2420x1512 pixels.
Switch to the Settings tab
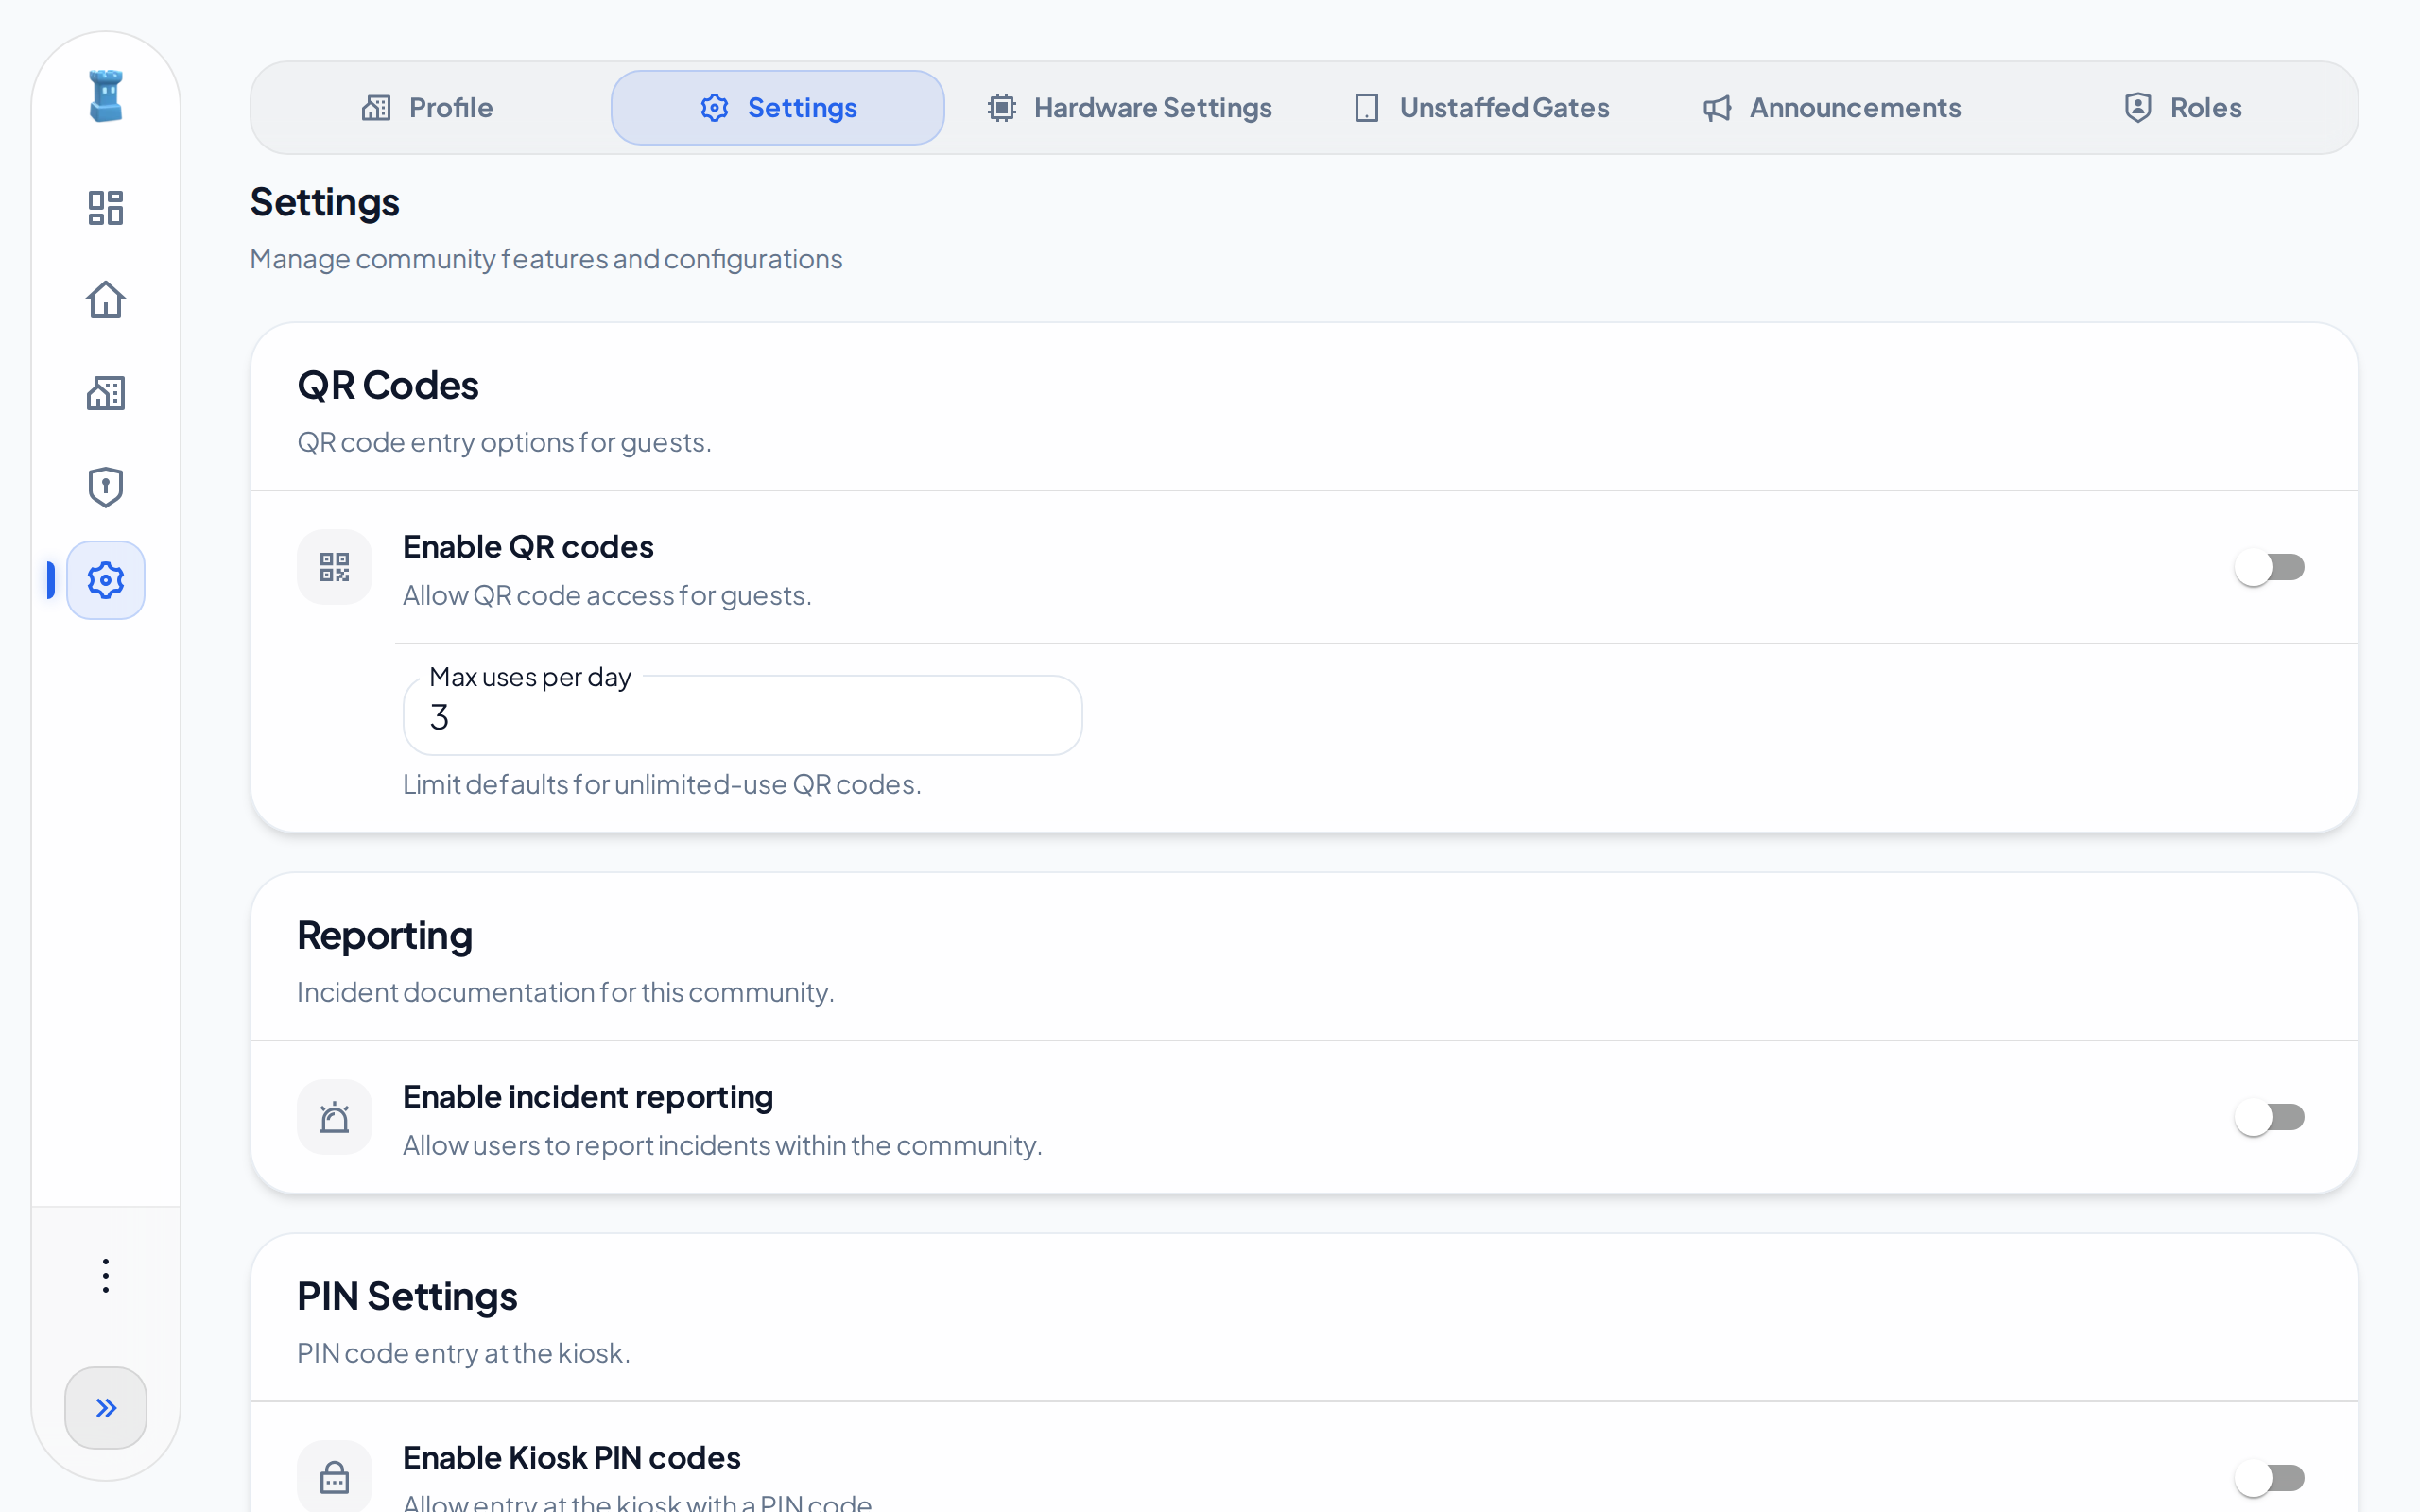778,108
